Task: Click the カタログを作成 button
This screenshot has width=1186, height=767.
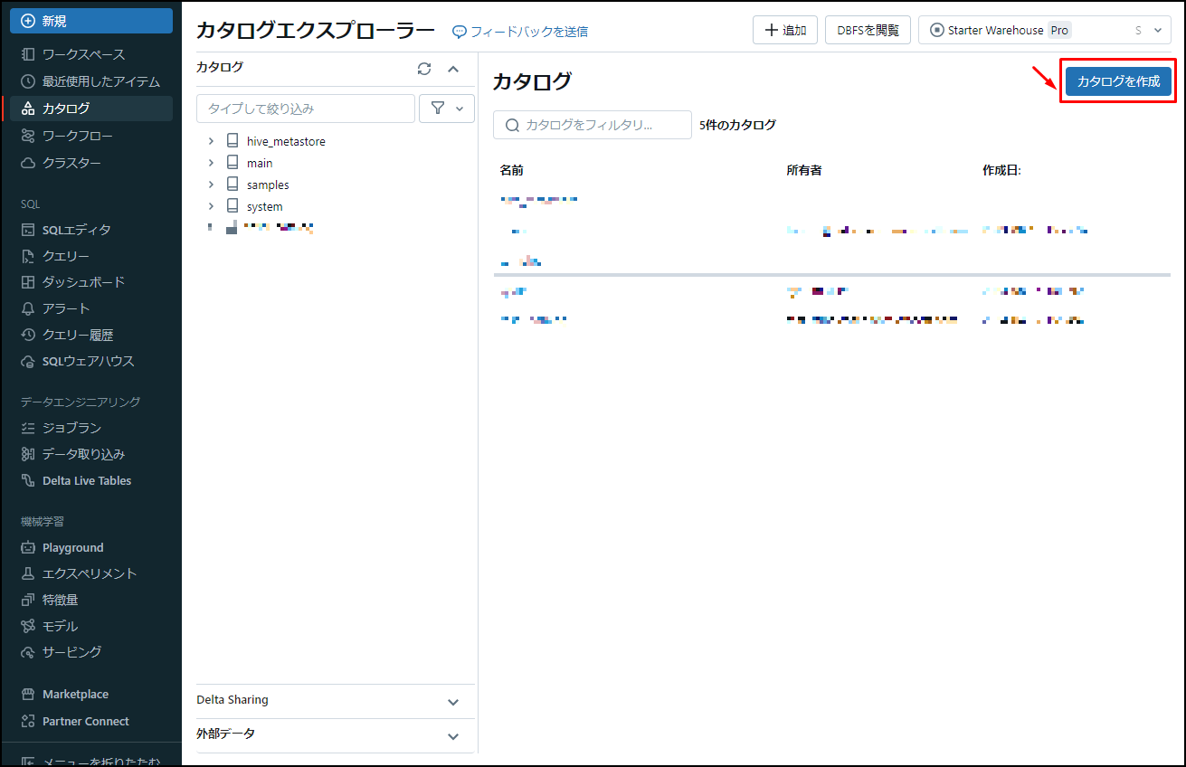Action: 1118,82
